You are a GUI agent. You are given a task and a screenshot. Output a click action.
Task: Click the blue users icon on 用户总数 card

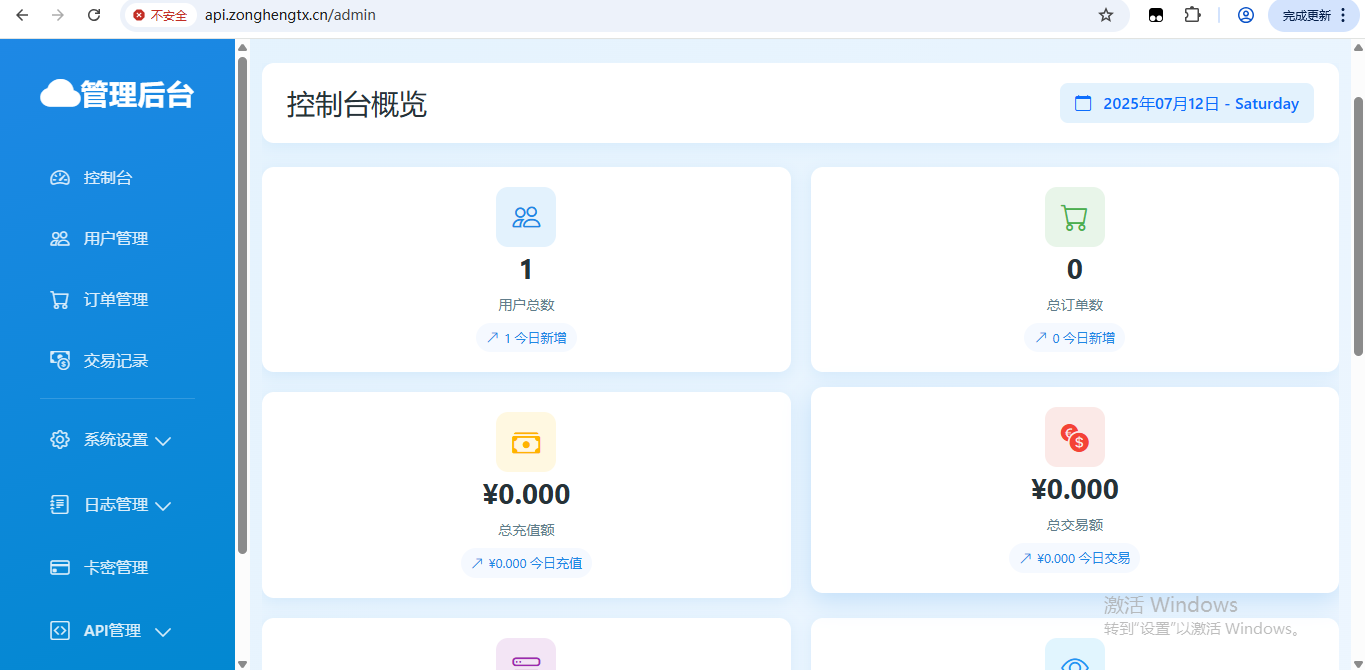coord(526,217)
